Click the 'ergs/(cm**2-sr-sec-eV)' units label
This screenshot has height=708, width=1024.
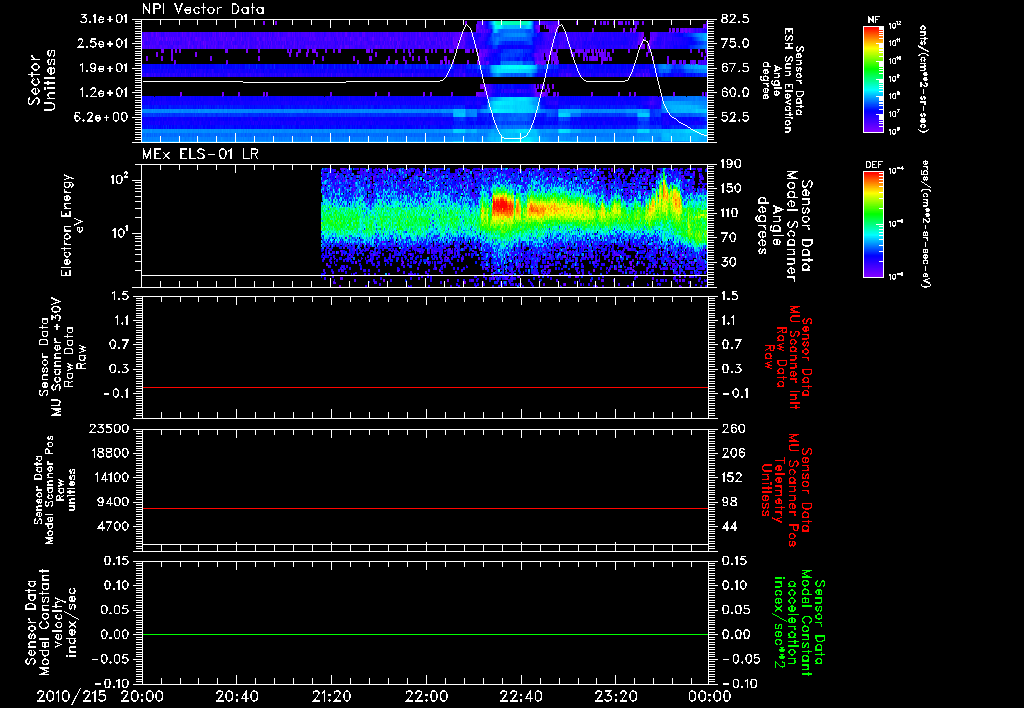[925, 223]
